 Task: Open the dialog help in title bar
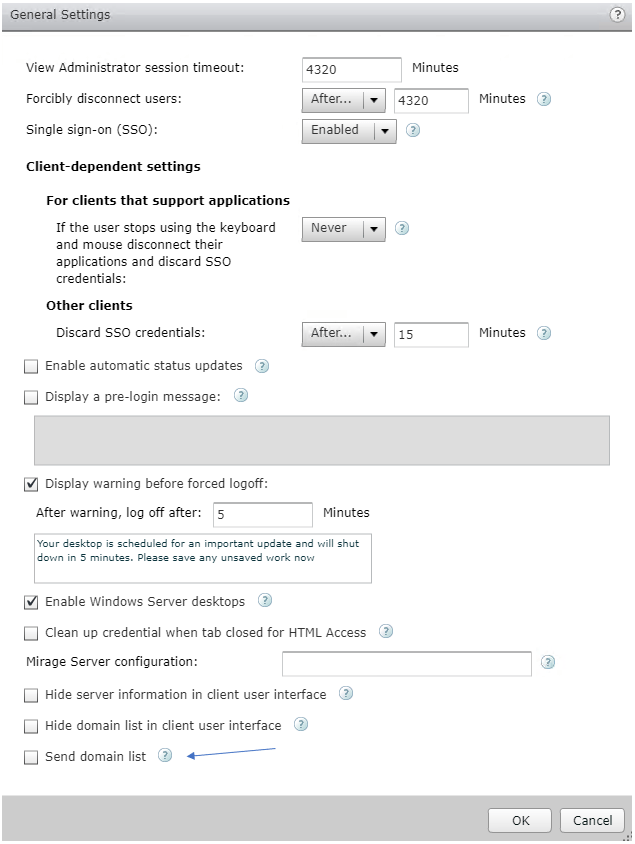(x=618, y=15)
